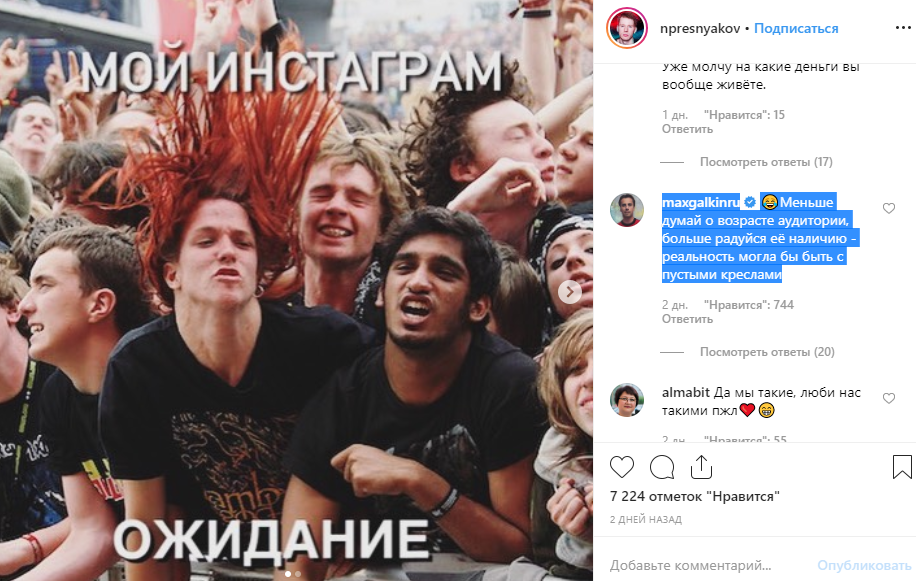Viewport: 916px width, 581px height.
Task: Expand replies with Посмотреть ответы (20)
Action: pyautogui.click(x=767, y=352)
